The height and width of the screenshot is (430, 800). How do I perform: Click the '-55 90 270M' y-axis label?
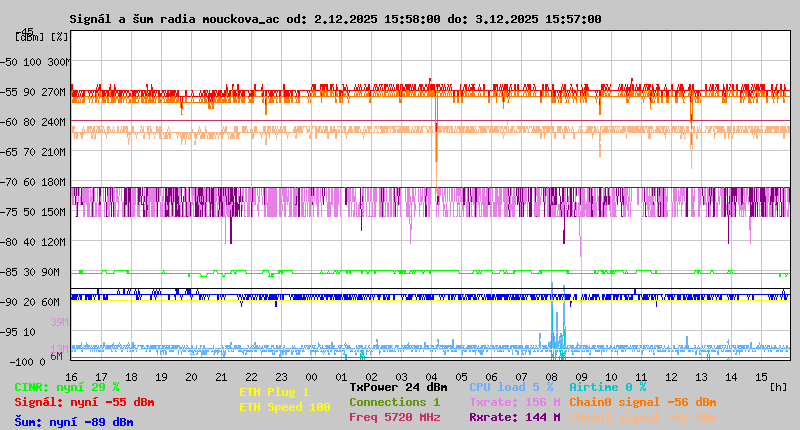(x=33, y=92)
